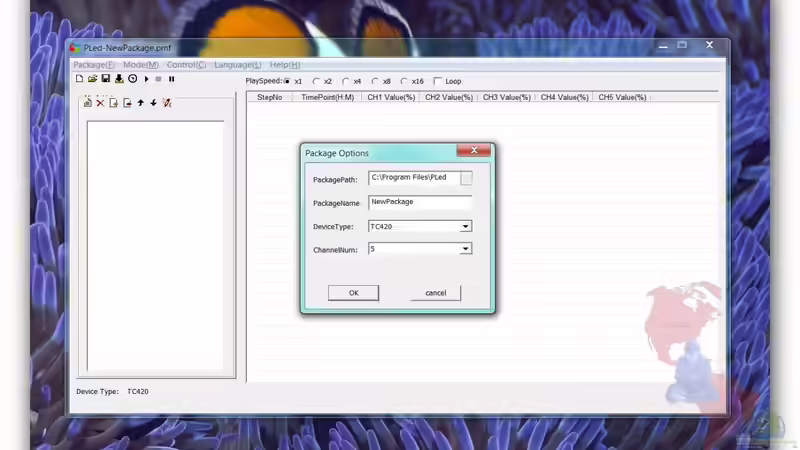Image resolution: width=800 pixels, height=450 pixels.
Task: Click the red X delete icon
Action: [100, 103]
